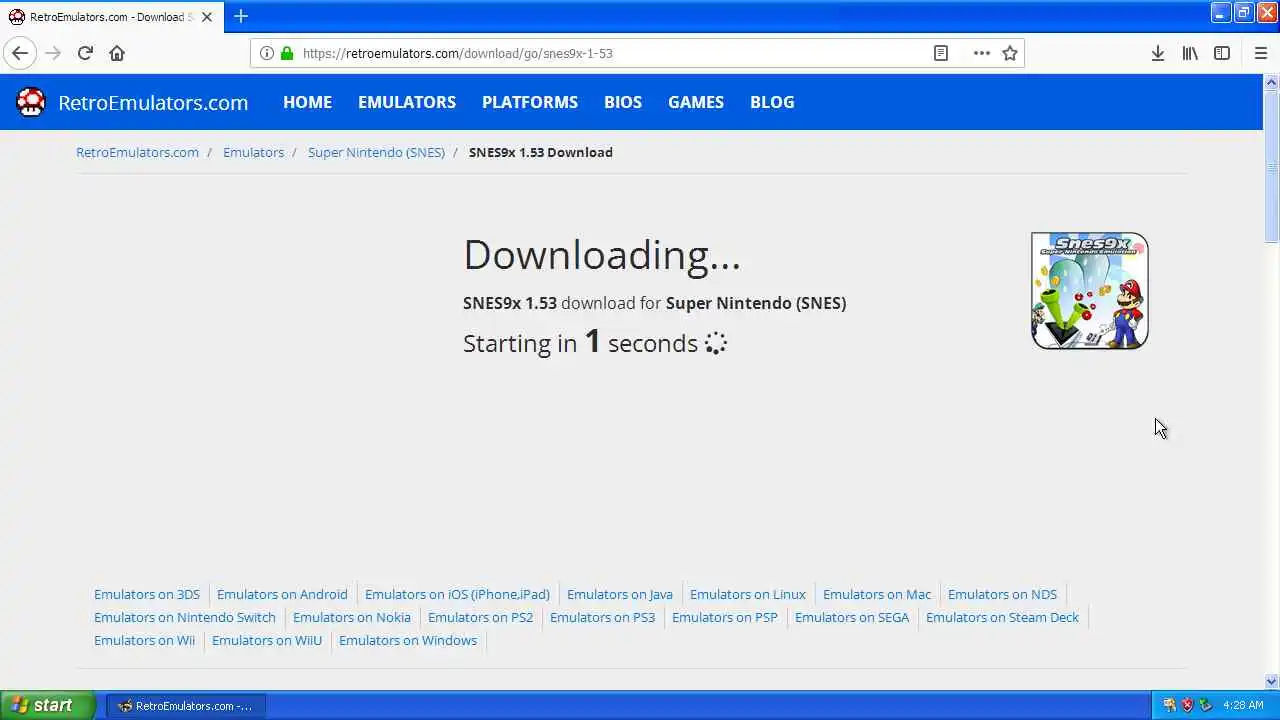Open Emulators on Wii link
Screen dimensions: 1280x720
click(144, 640)
